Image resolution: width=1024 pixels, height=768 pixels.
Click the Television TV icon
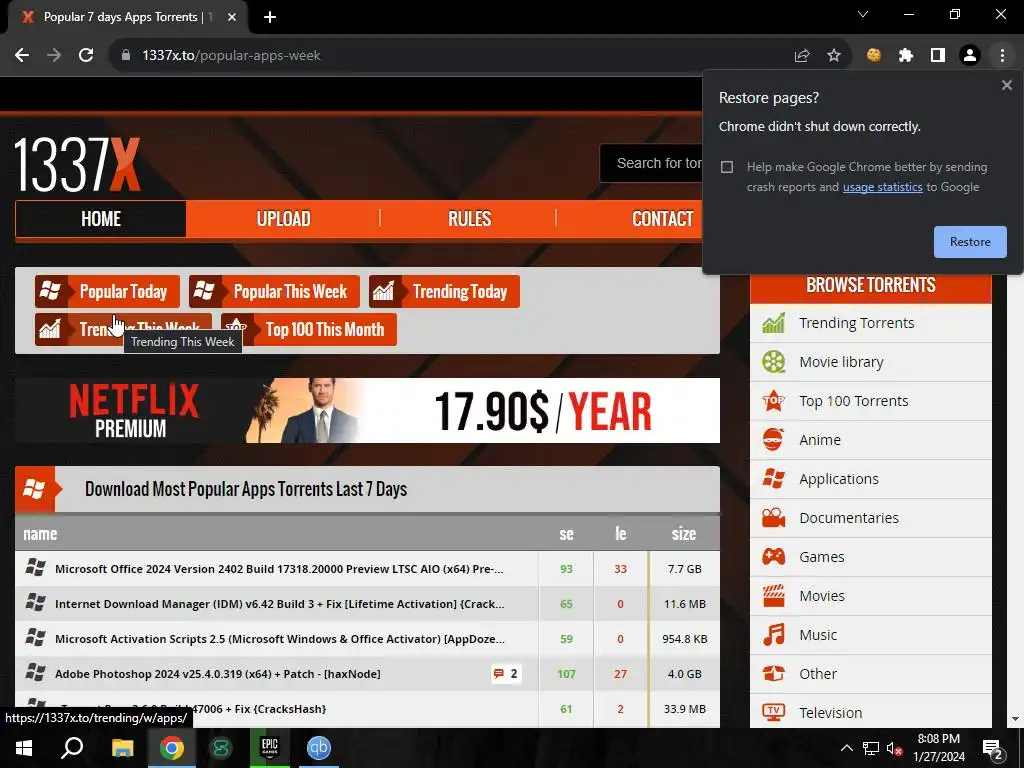point(773,712)
